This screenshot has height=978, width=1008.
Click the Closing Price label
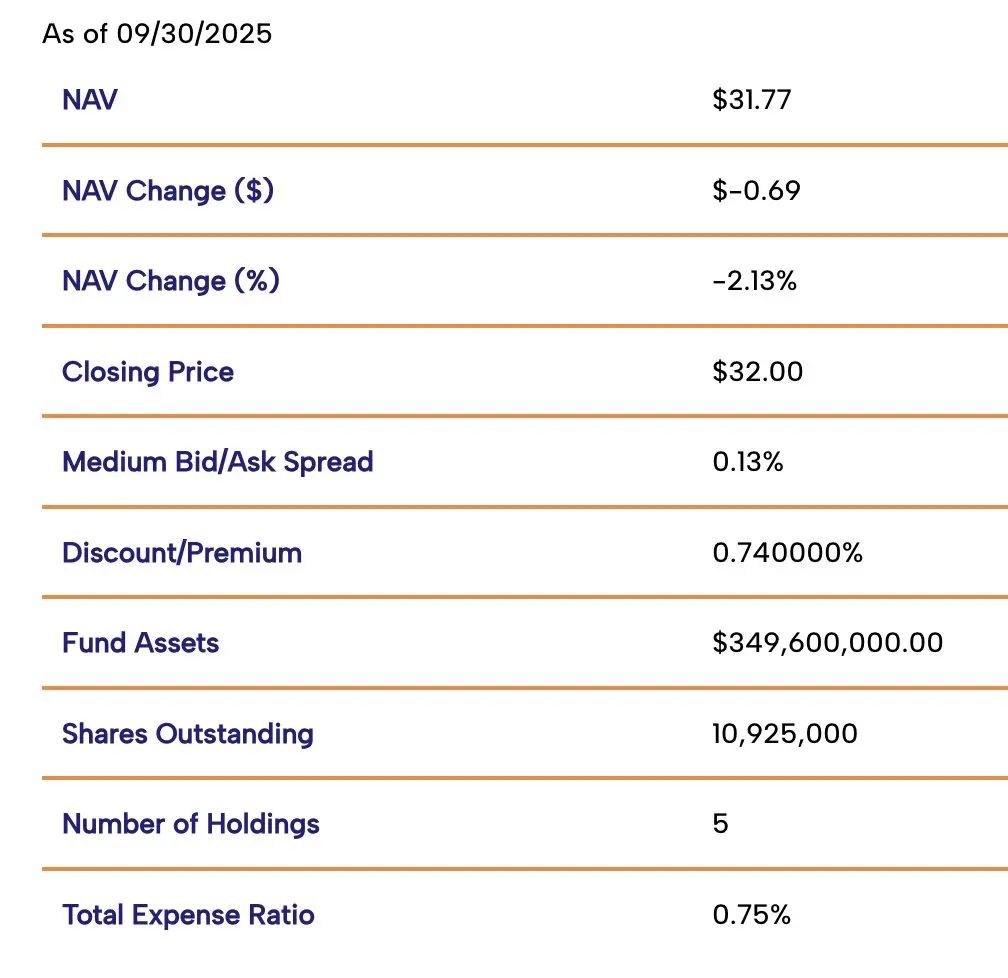coord(148,372)
